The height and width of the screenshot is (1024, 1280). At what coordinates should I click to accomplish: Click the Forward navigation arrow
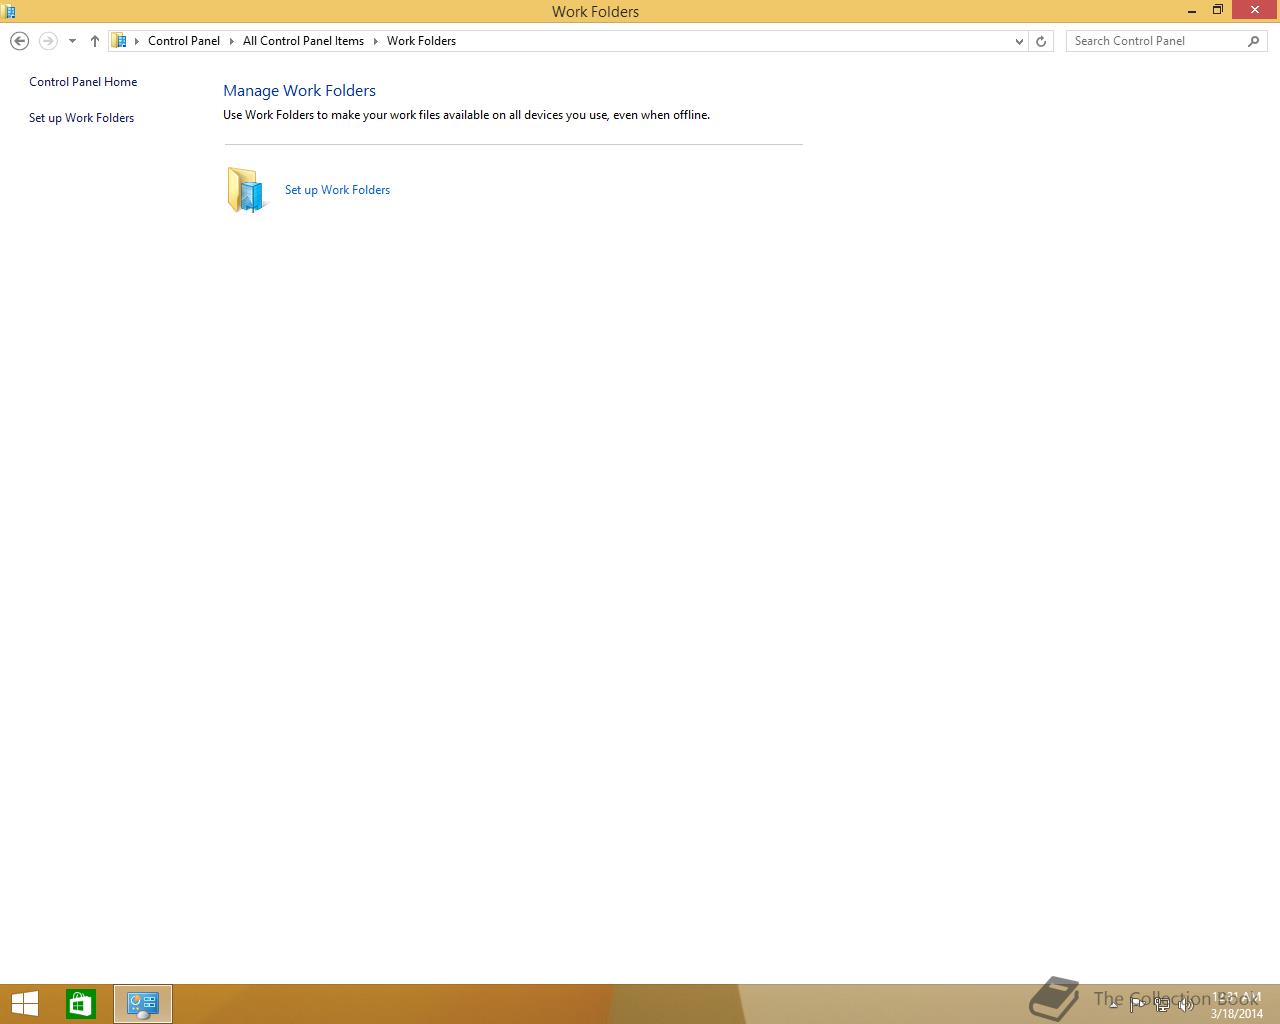[47, 41]
